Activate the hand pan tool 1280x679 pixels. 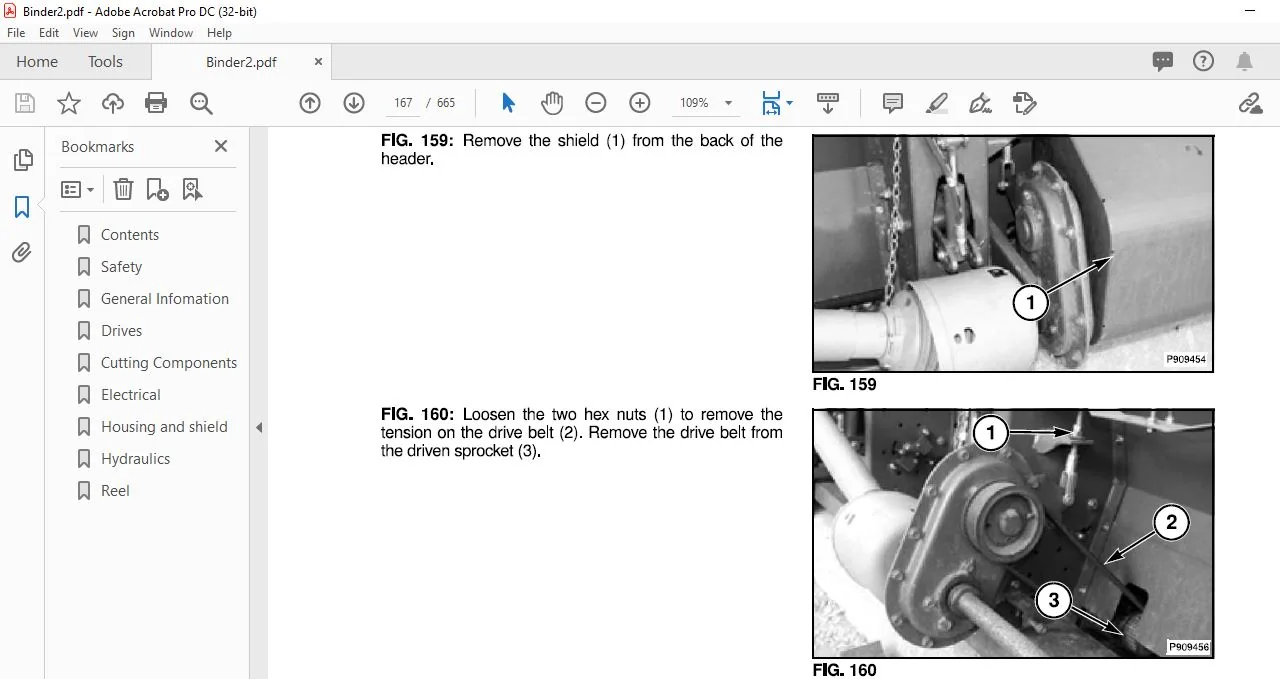(x=552, y=103)
